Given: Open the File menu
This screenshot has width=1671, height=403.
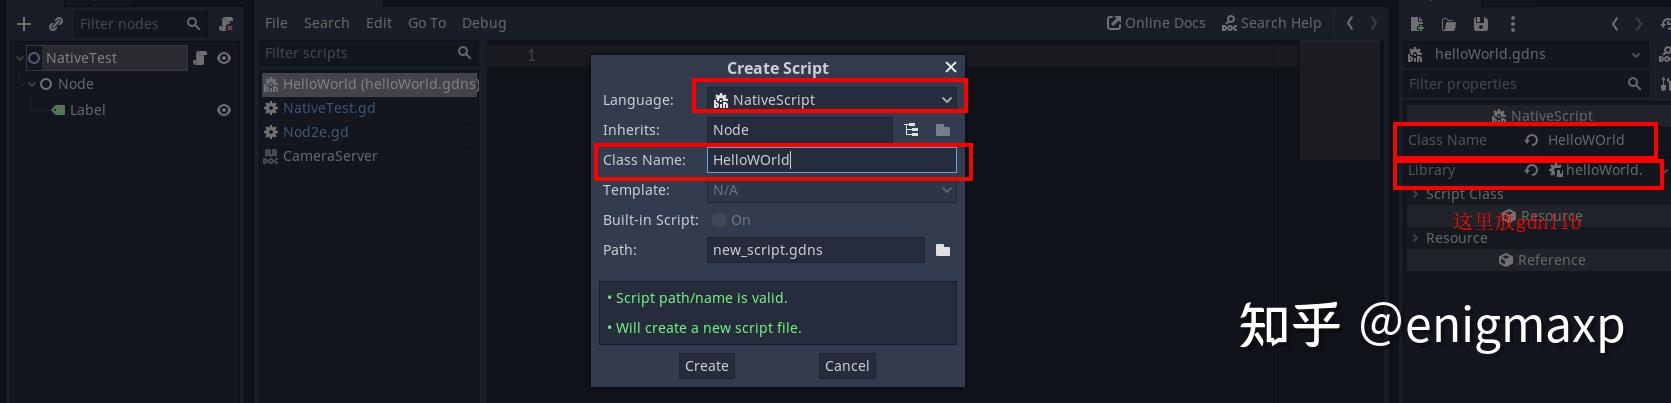Looking at the screenshot, I should tap(276, 23).
